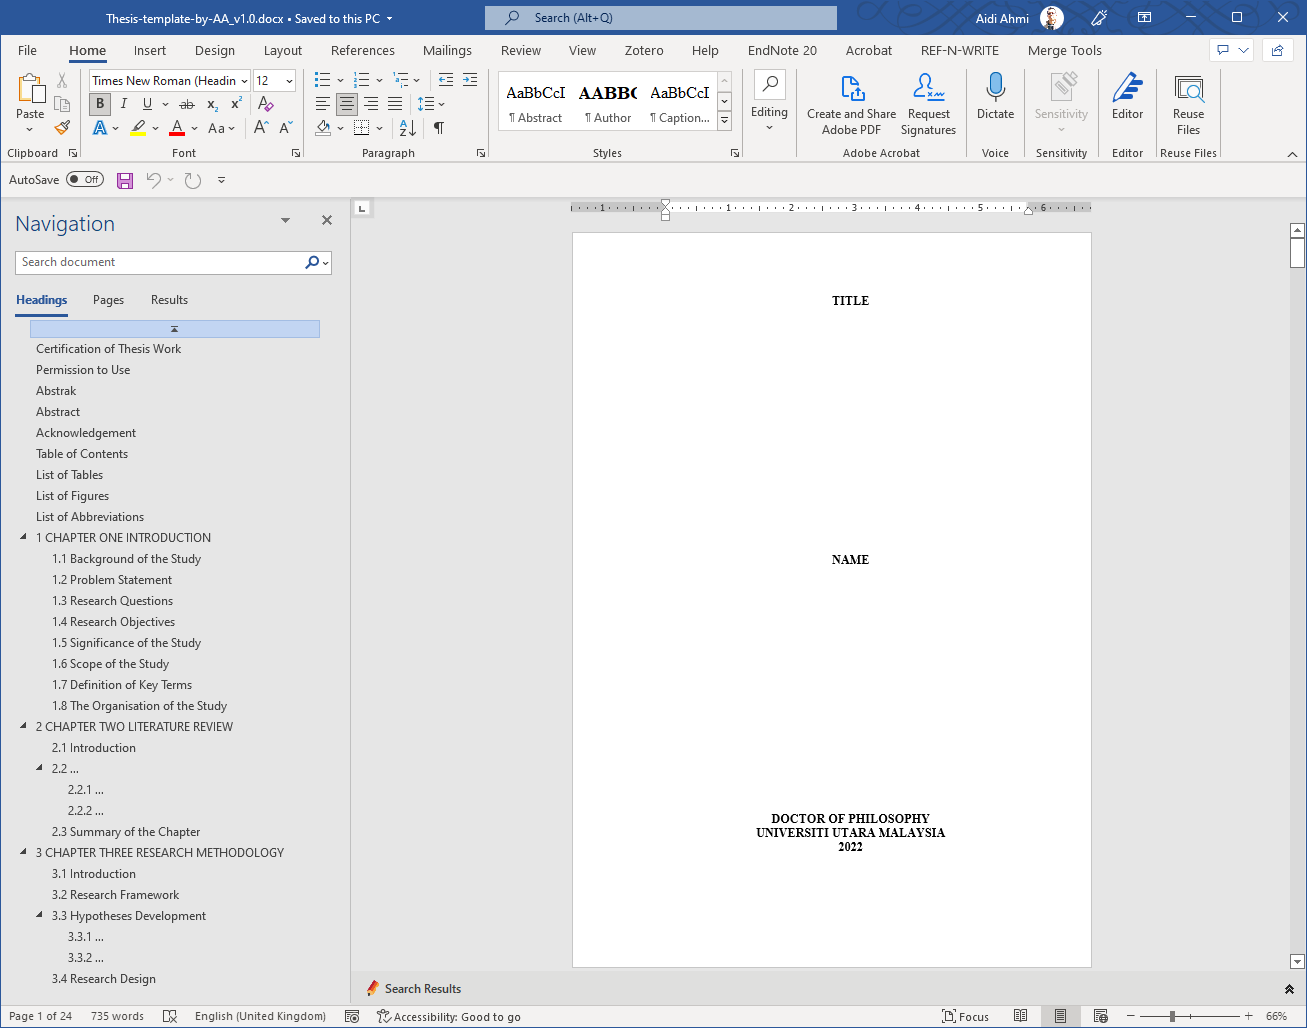1307x1028 pixels.
Task: Decrease paragraph indent
Action: (x=446, y=80)
